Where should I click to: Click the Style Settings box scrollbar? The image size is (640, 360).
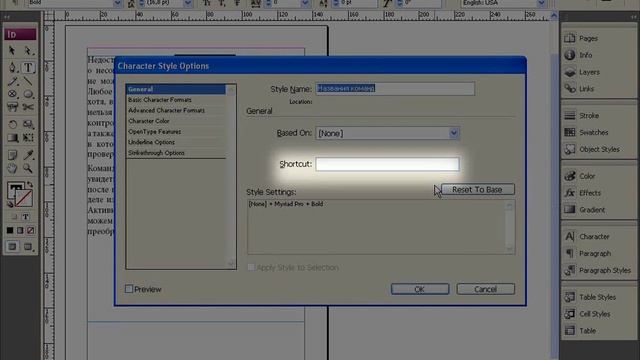click(x=509, y=227)
